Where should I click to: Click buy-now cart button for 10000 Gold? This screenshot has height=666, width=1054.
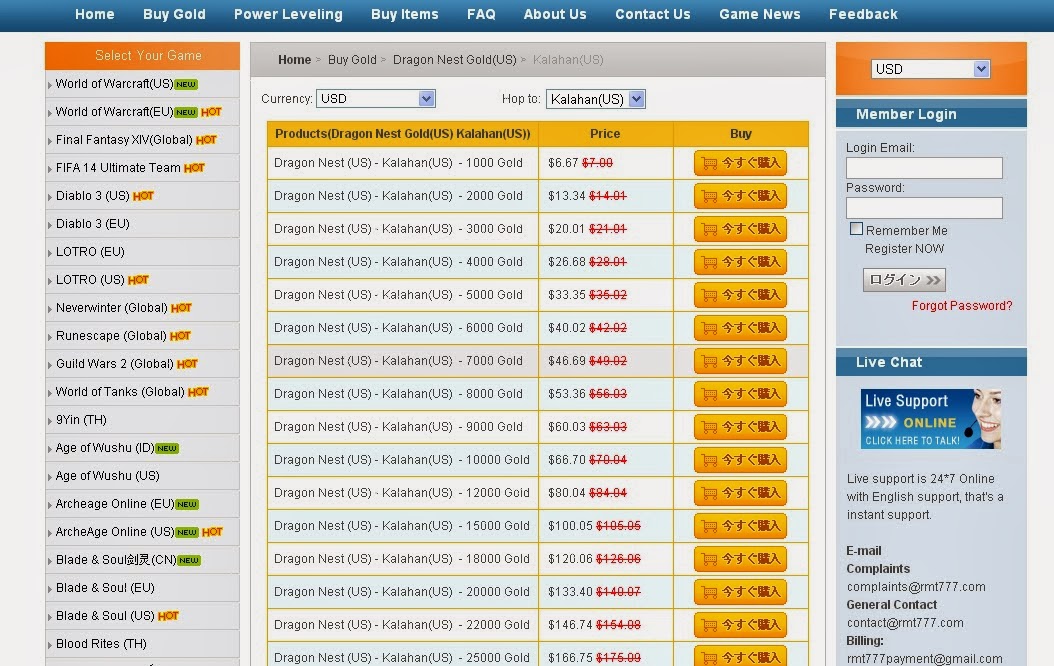(740, 459)
